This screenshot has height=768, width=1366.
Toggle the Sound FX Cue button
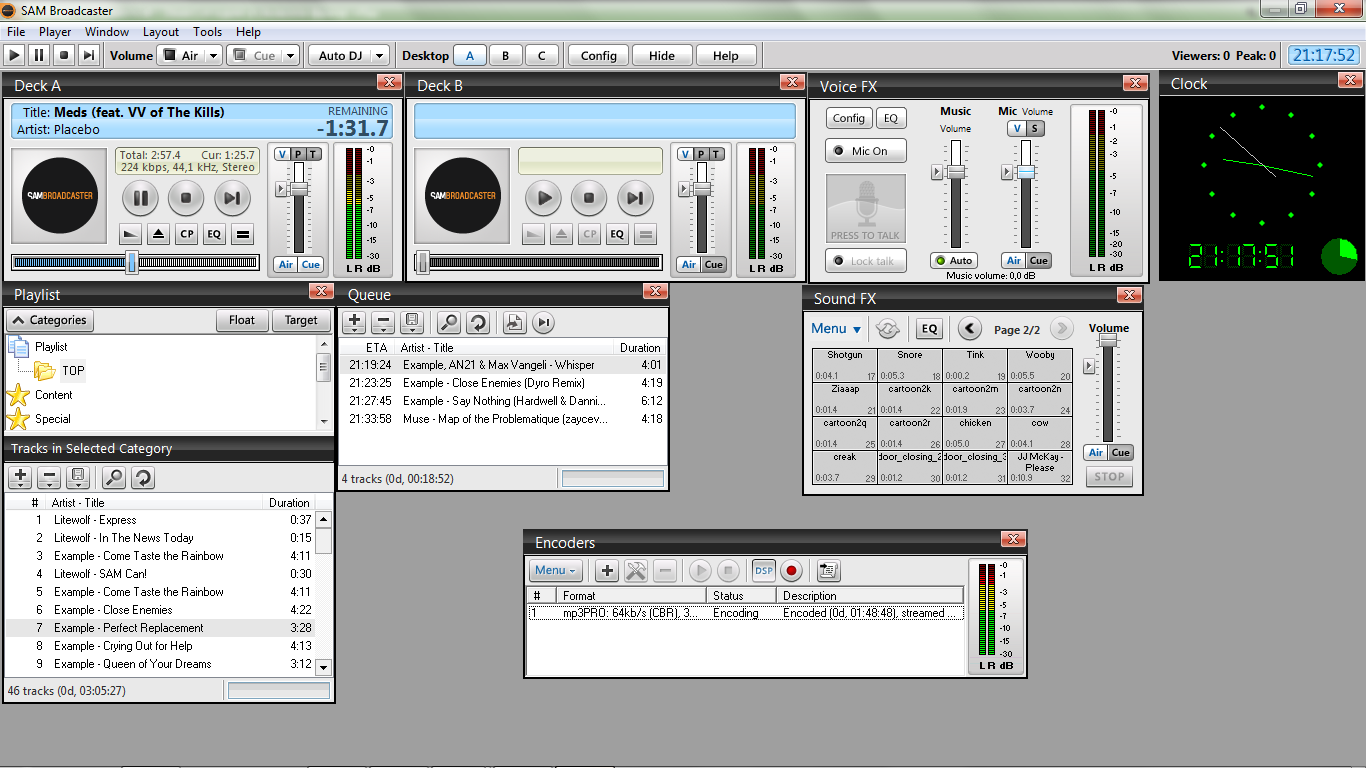click(1121, 452)
